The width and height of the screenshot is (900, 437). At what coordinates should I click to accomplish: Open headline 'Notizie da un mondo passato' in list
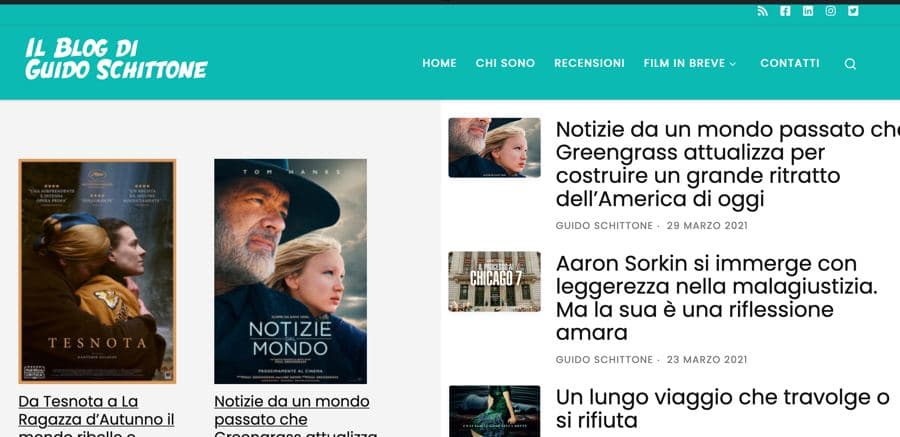click(728, 164)
